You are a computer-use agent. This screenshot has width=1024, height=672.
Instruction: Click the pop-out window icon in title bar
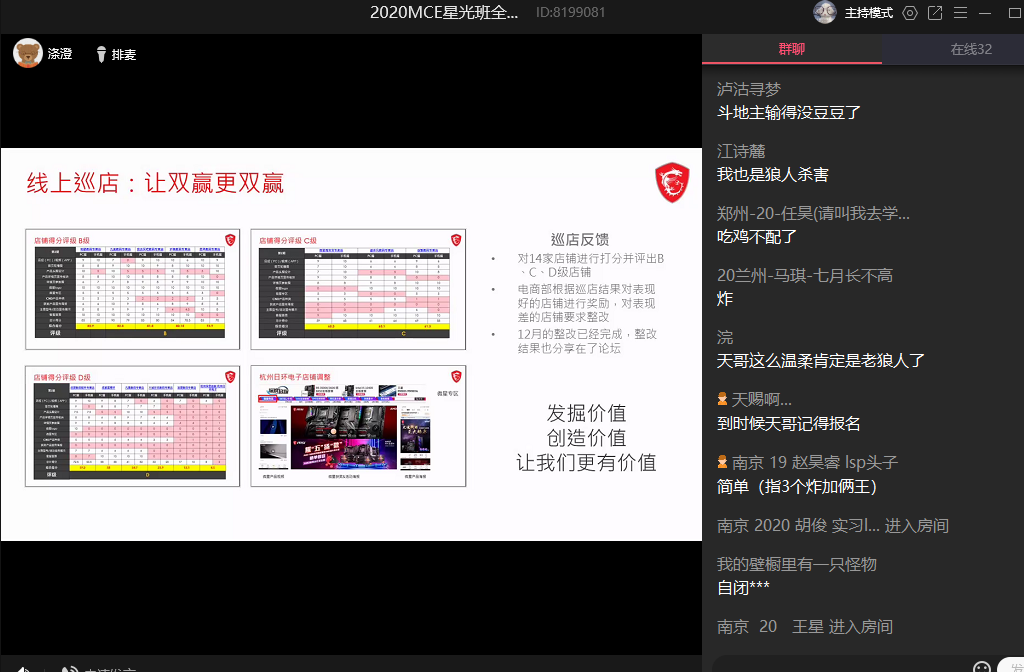935,13
